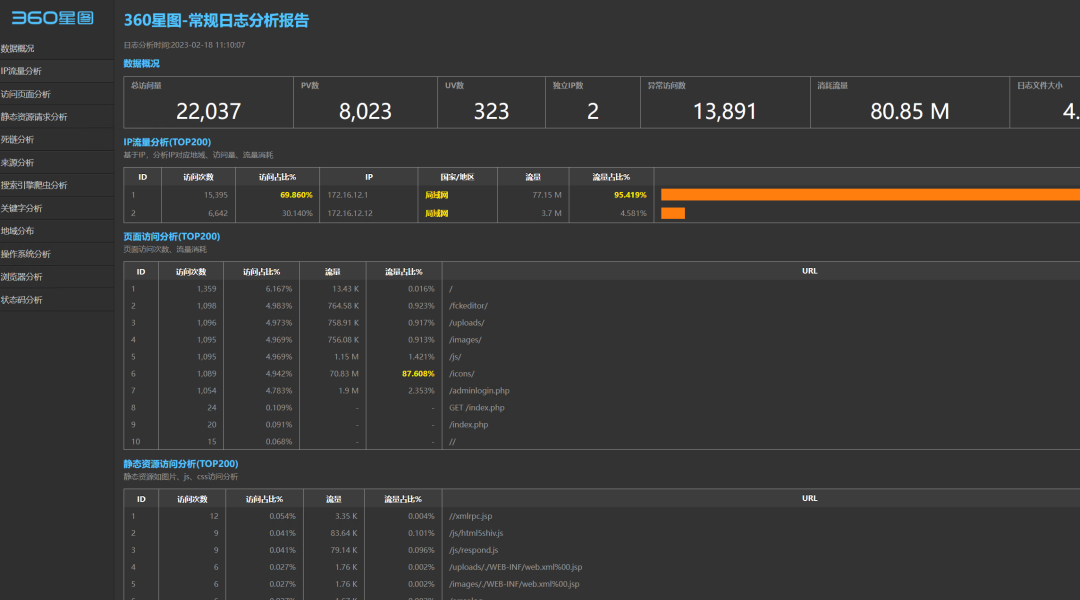Viewport: 1080px width, 600px height.
Task: Click the 6.167% visit ratio cell
Action: click(279, 289)
